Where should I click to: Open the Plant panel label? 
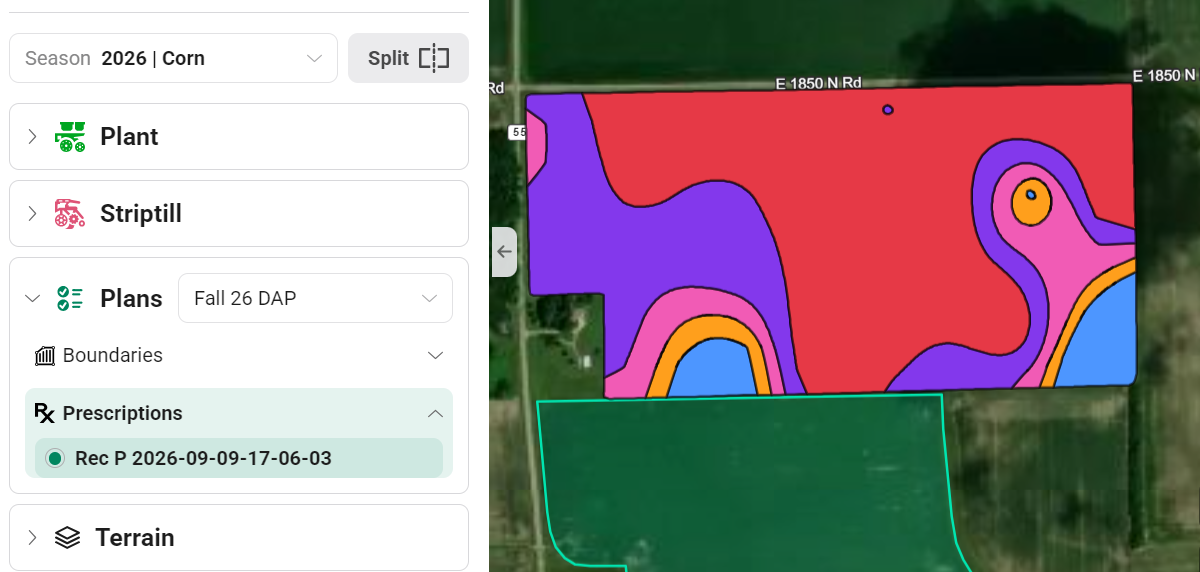click(129, 137)
